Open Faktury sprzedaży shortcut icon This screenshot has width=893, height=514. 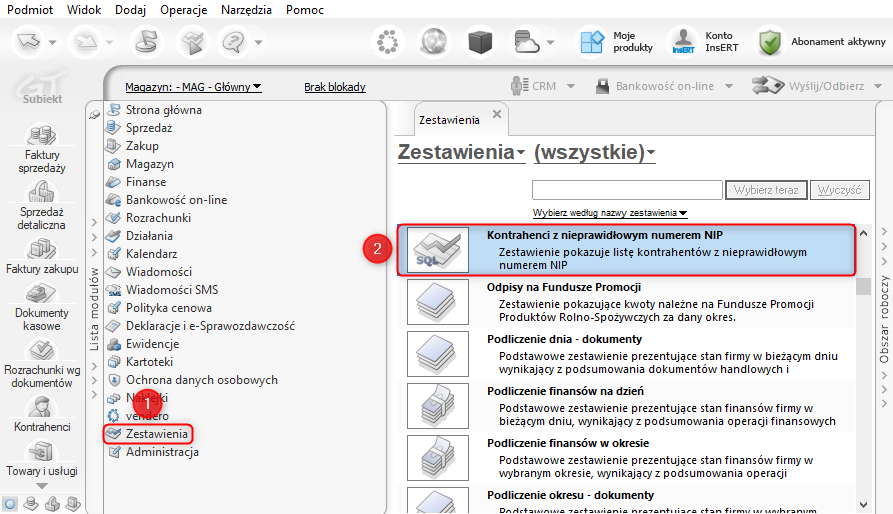click(42, 135)
